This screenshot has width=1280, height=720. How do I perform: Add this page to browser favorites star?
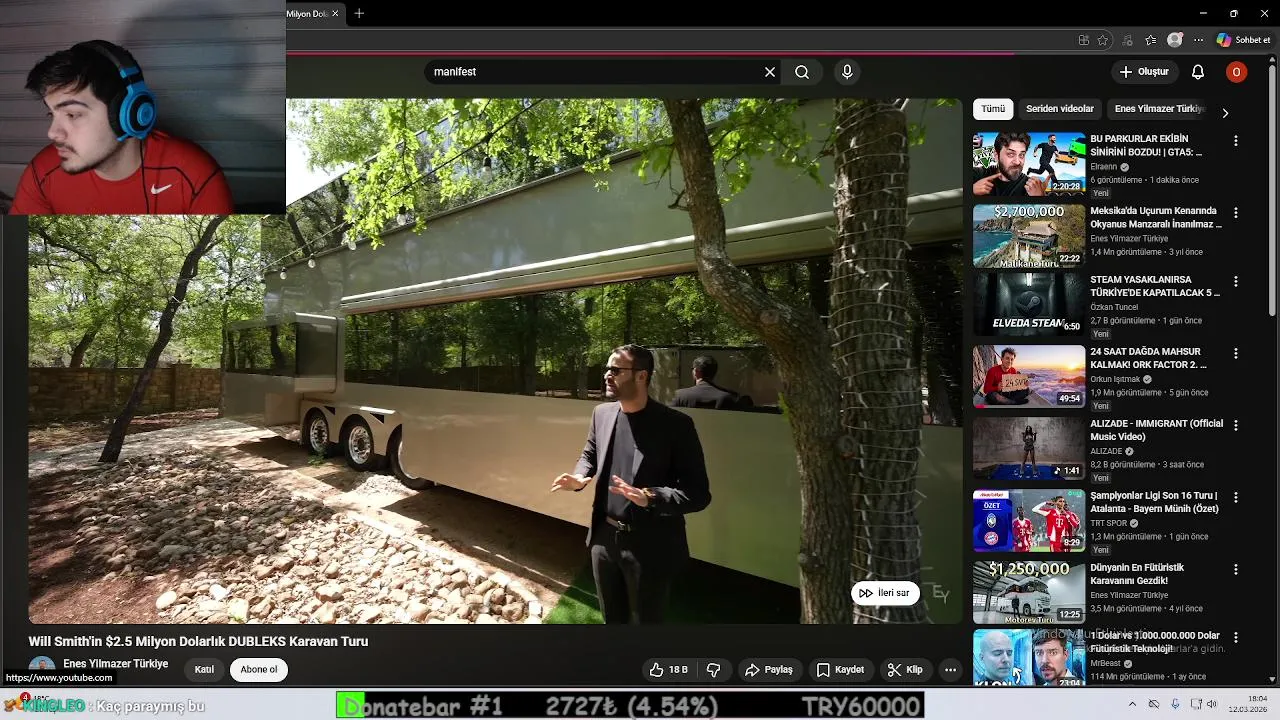coord(1103,40)
